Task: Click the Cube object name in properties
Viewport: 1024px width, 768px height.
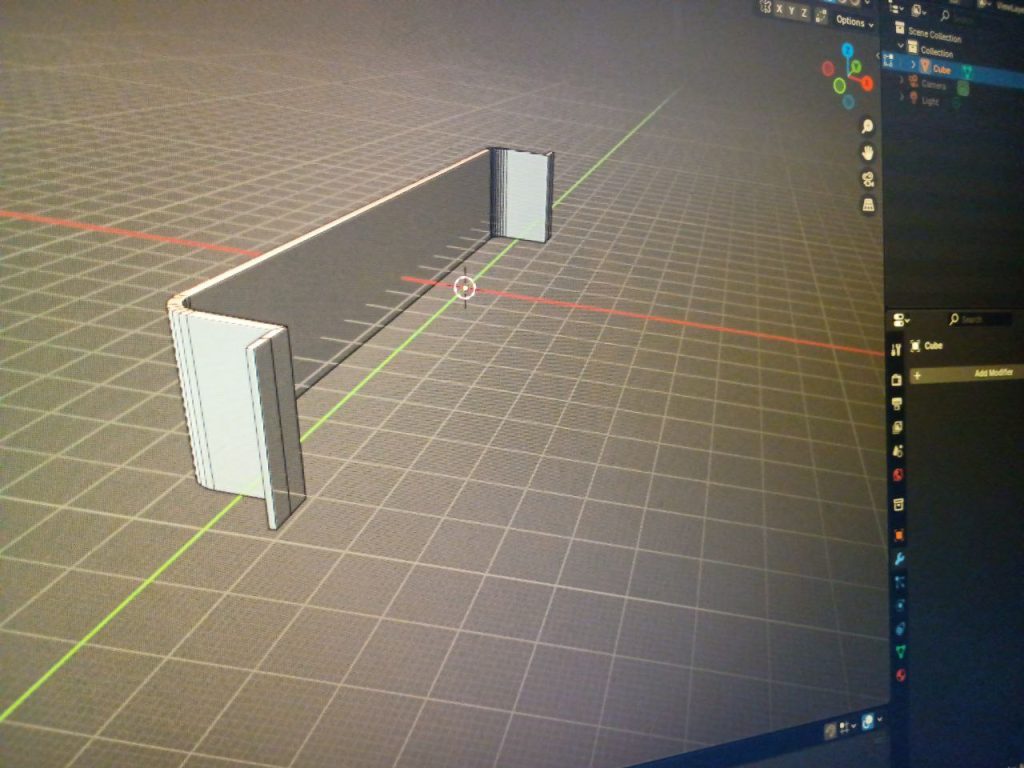Action: click(933, 345)
